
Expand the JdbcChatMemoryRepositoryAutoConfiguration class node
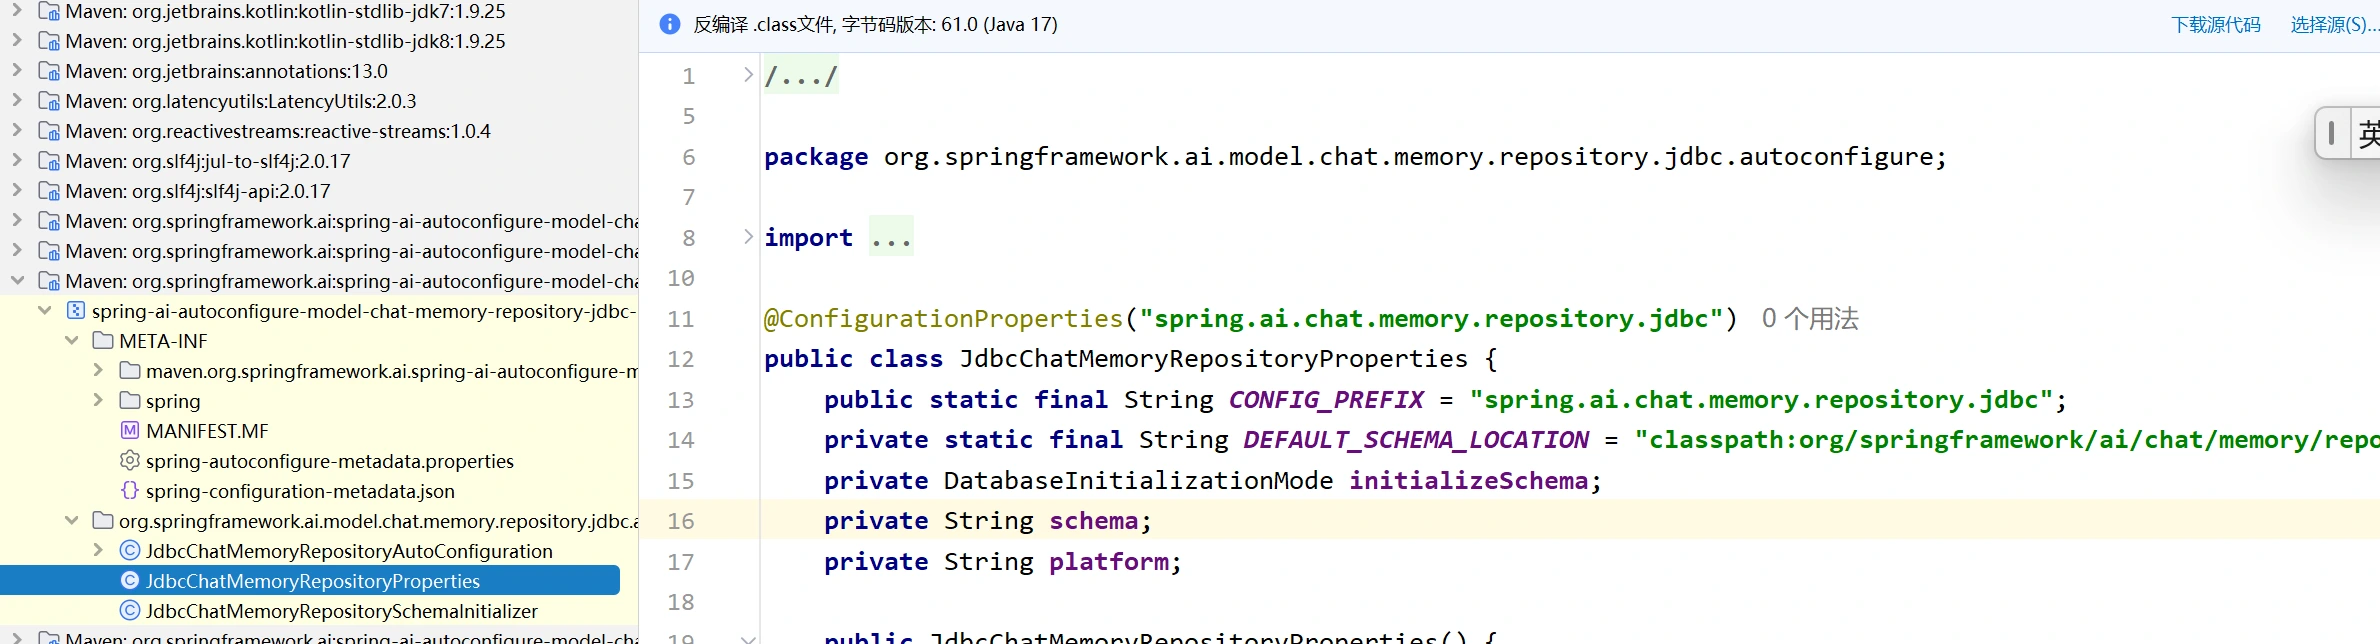coord(98,551)
